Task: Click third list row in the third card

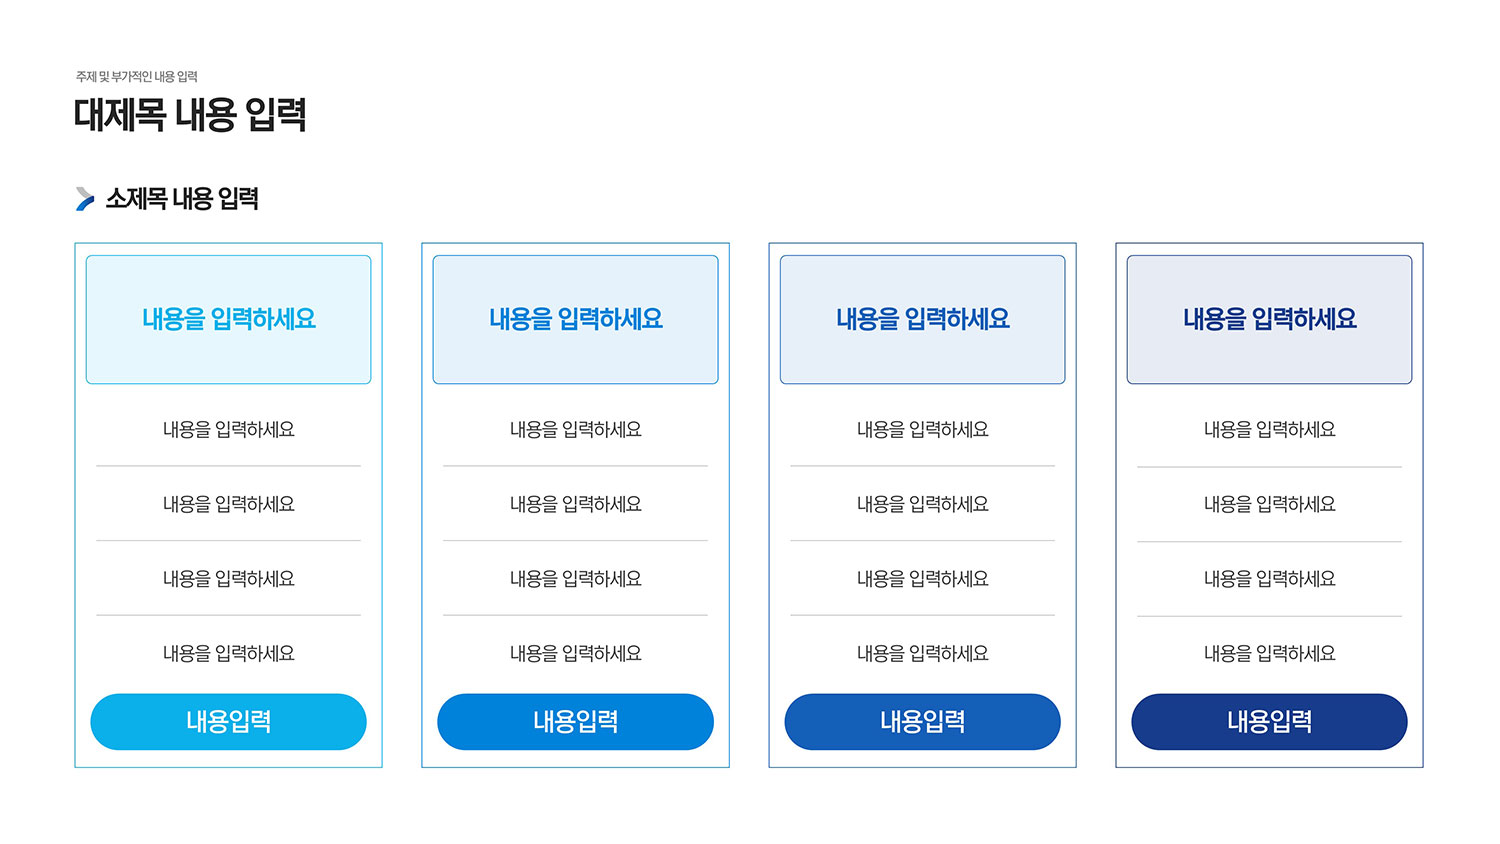Action: pos(922,578)
